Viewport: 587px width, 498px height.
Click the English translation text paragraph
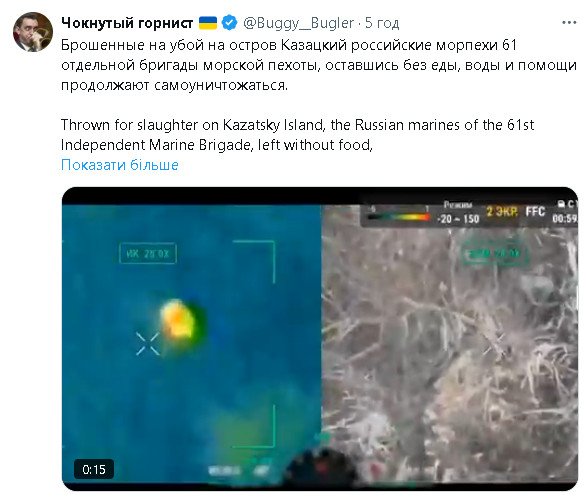click(x=298, y=134)
